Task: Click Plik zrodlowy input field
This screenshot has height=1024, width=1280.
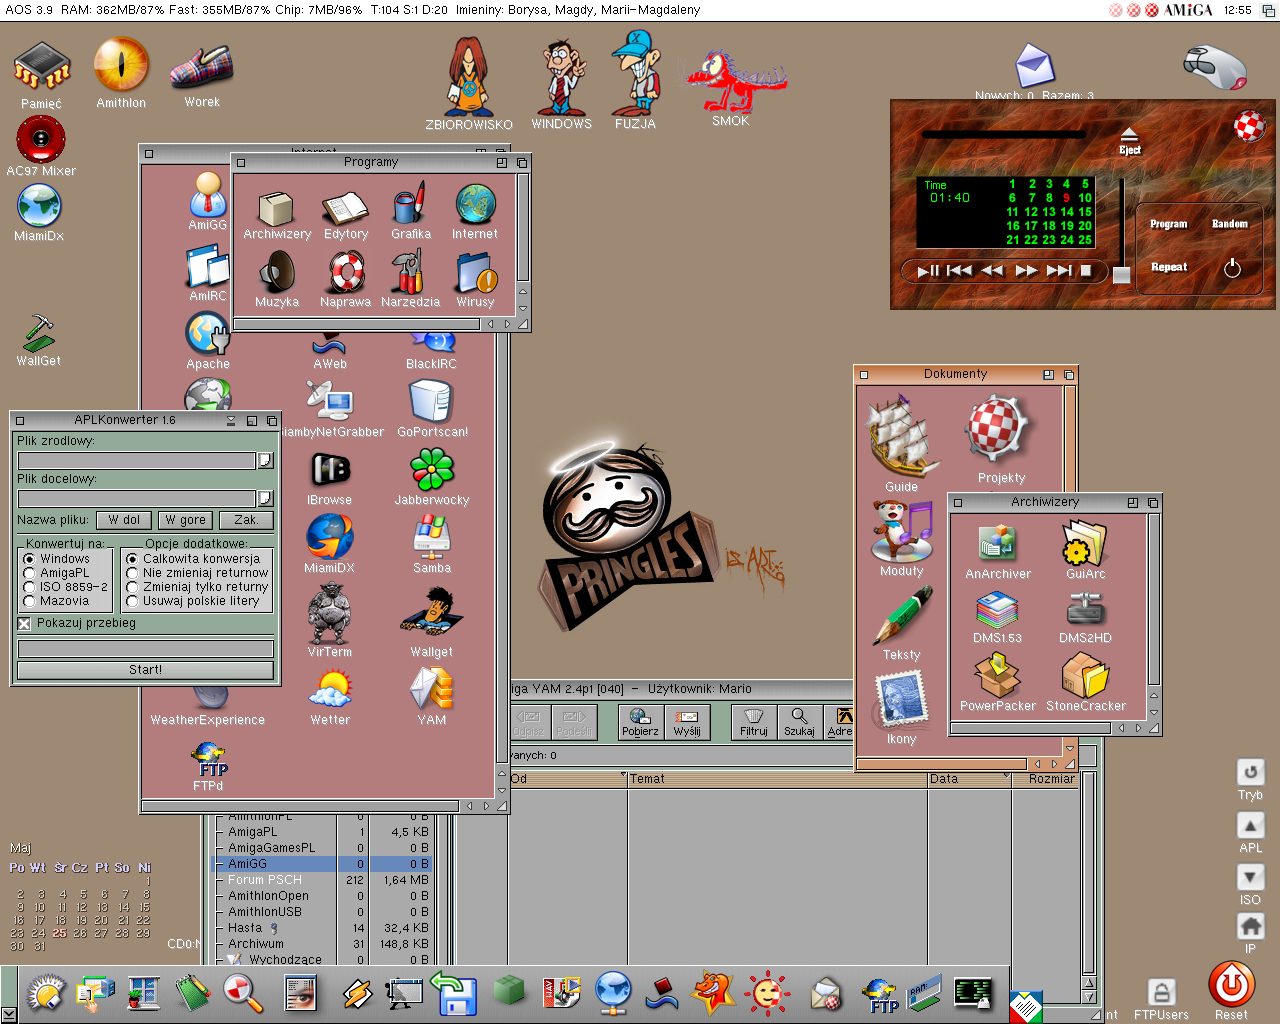Action: 137,460
